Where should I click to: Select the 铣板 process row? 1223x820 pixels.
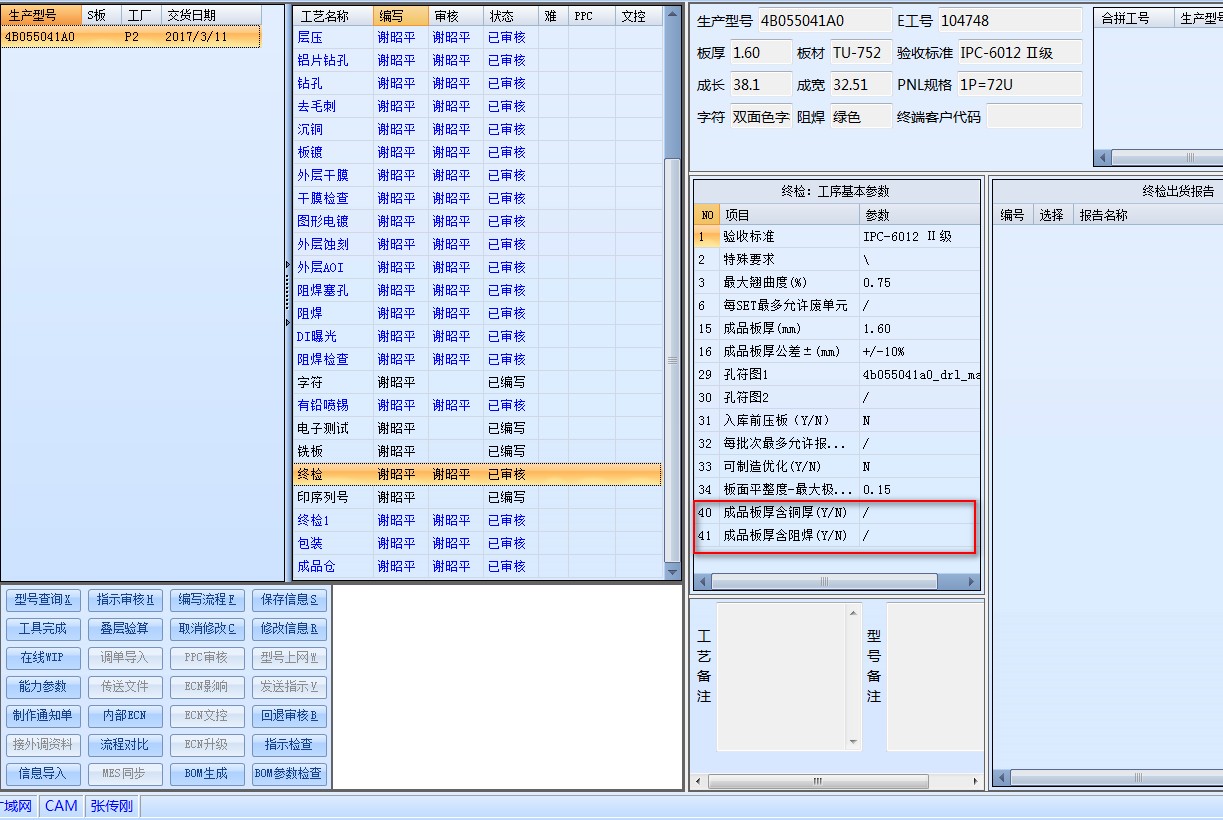pyautogui.click(x=478, y=451)
